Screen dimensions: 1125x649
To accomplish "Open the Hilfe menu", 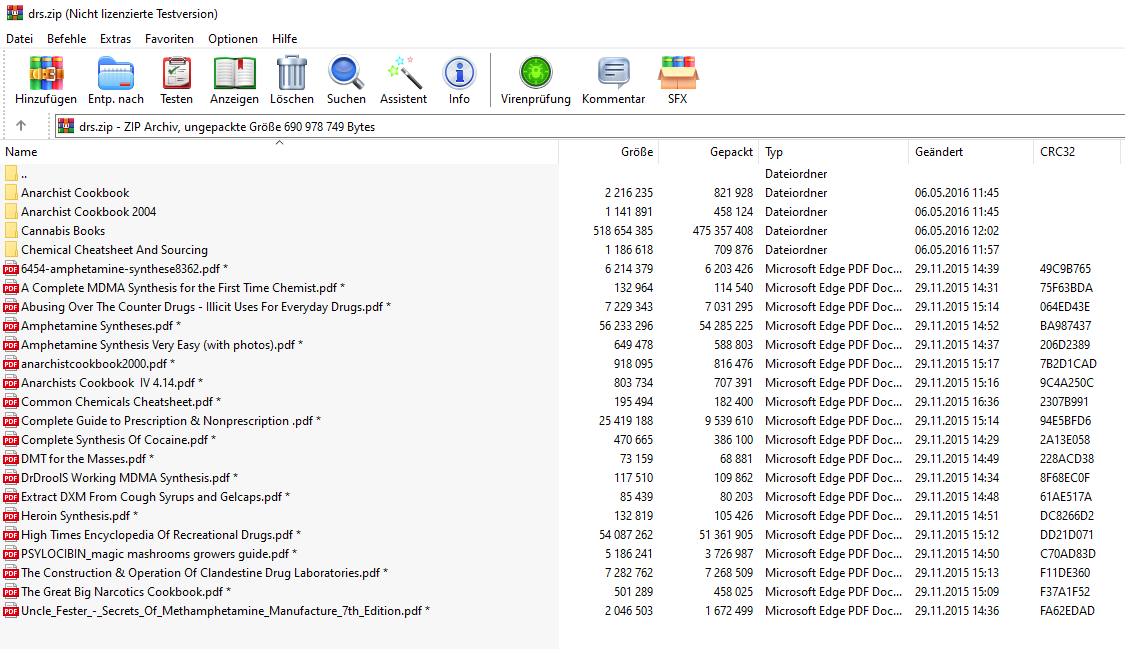I will click(x=285, y=39).
